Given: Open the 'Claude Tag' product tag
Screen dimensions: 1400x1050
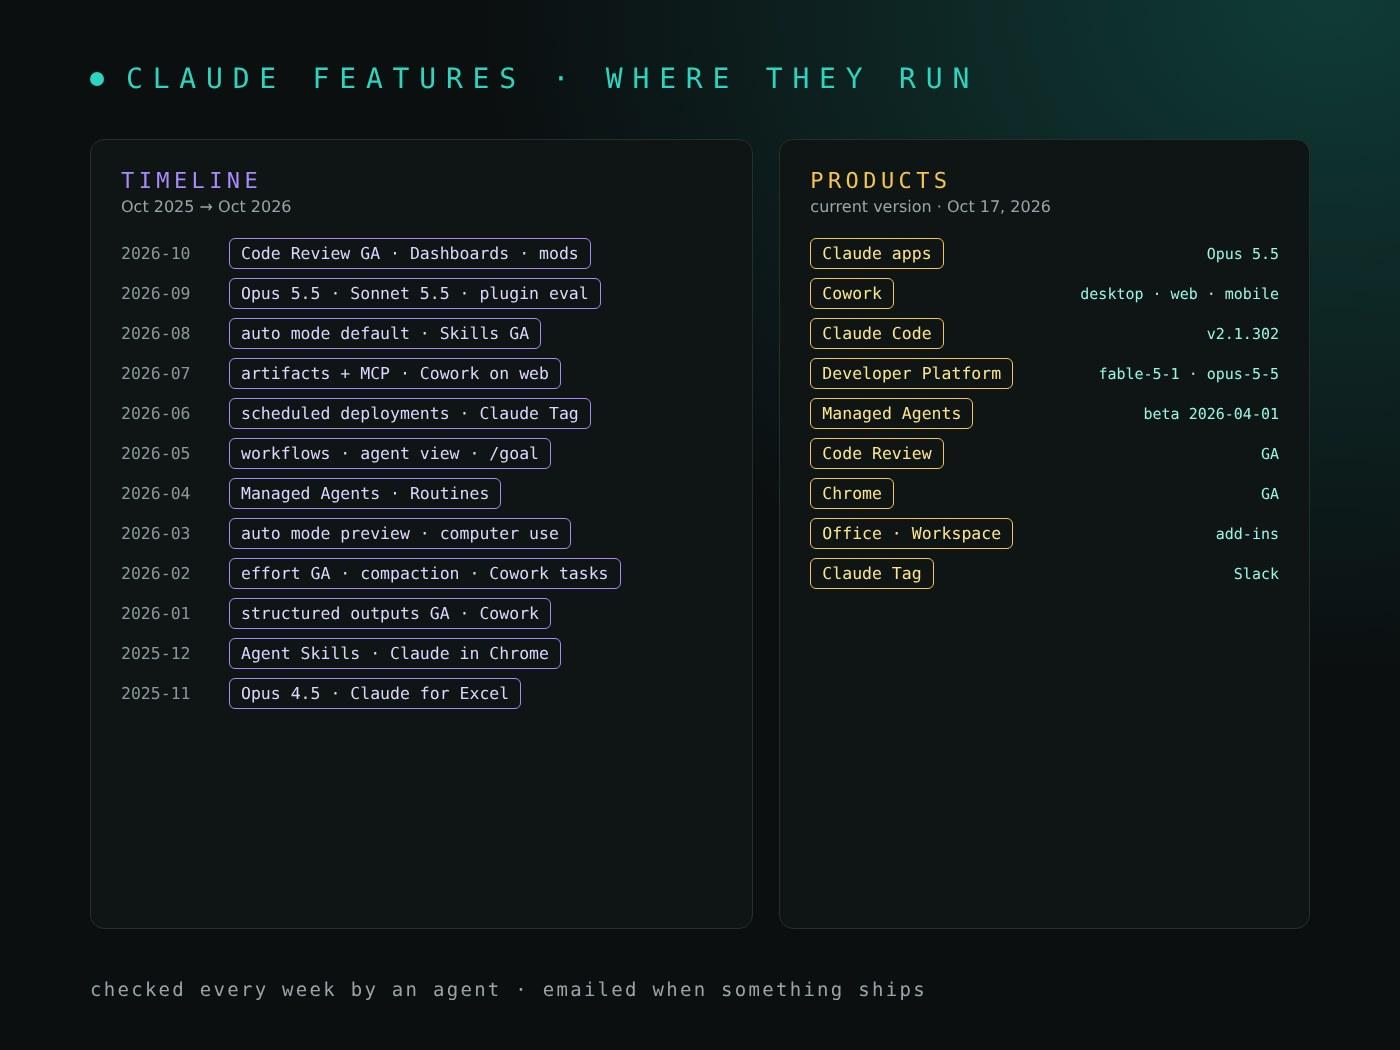Looking at the screenshot, I should [x=872, y=574].
